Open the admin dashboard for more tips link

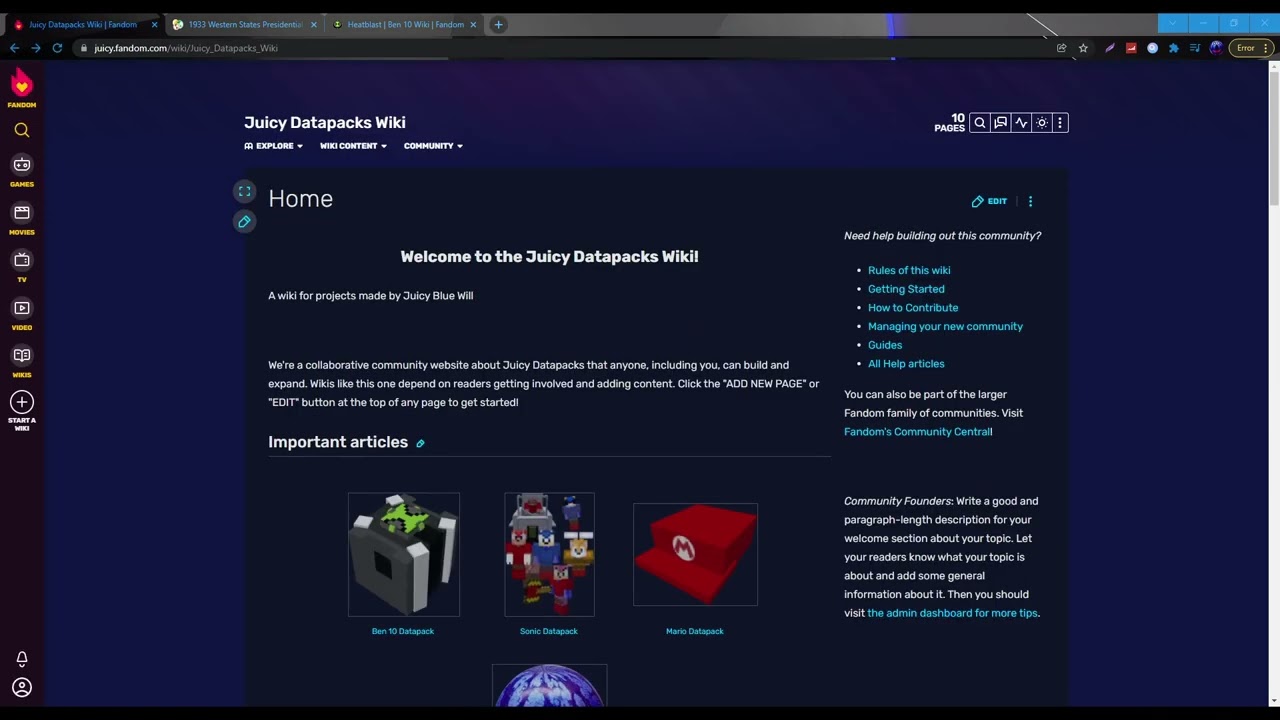[952, 613]
